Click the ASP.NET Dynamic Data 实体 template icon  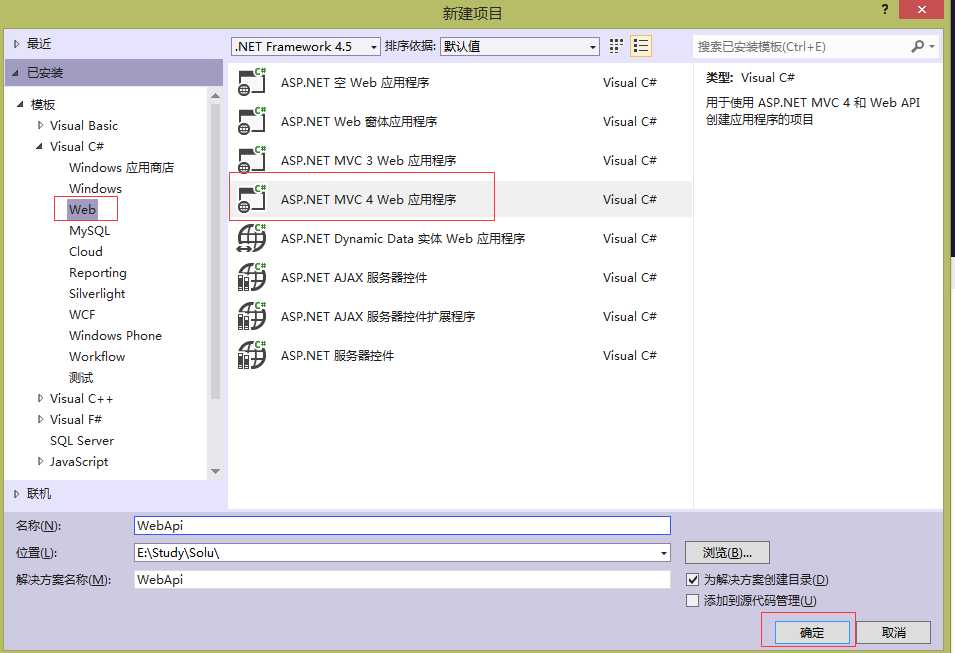(x=252, y=238)
